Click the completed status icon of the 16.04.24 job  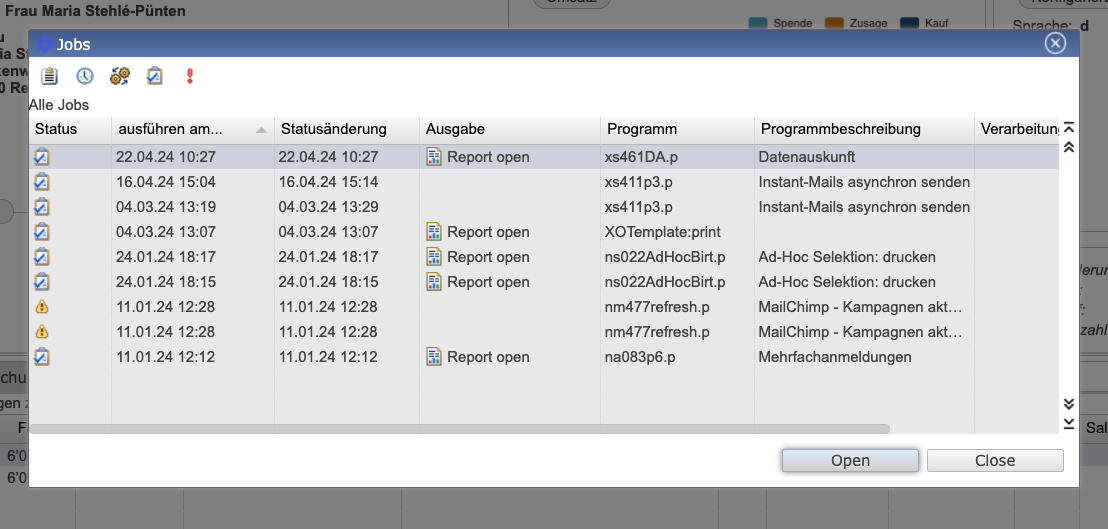point(42,182)
